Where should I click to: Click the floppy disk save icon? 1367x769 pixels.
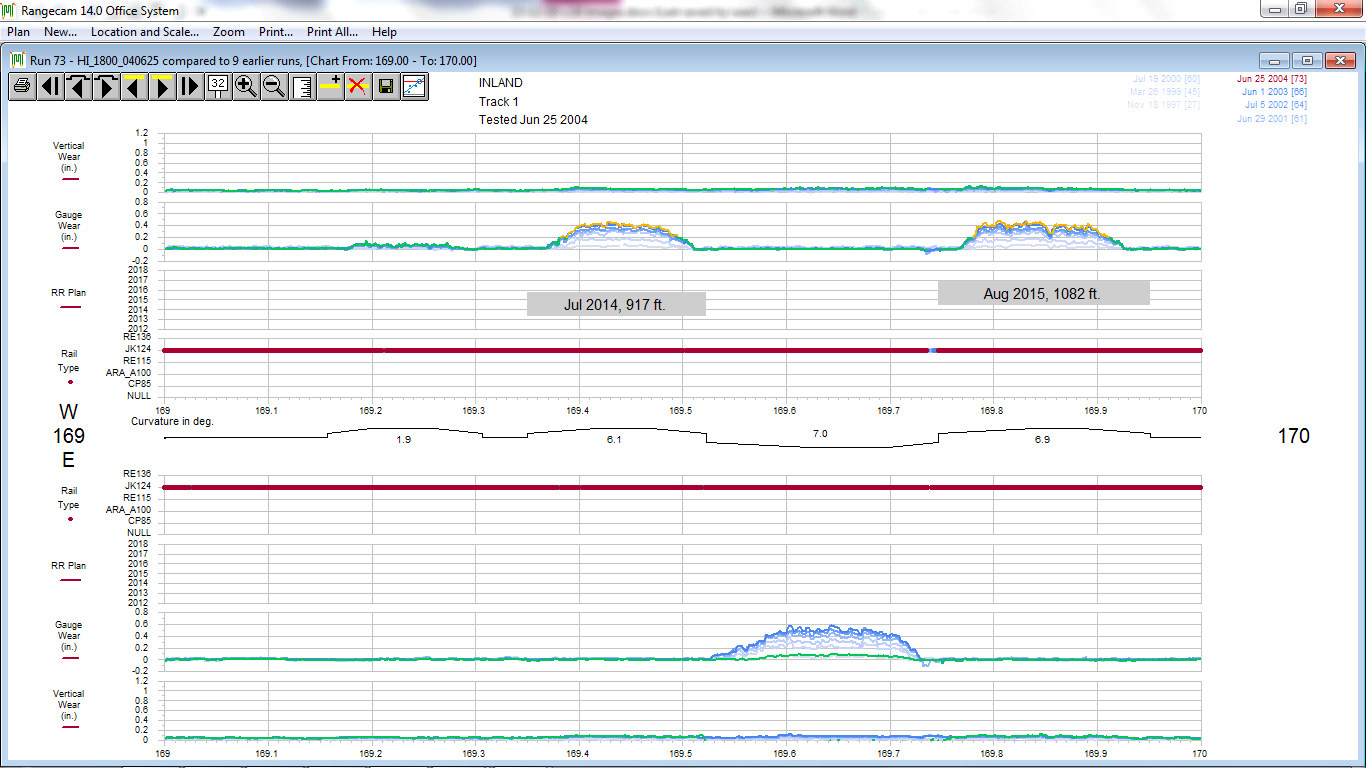pyautogui.click(x=385, y=86)
